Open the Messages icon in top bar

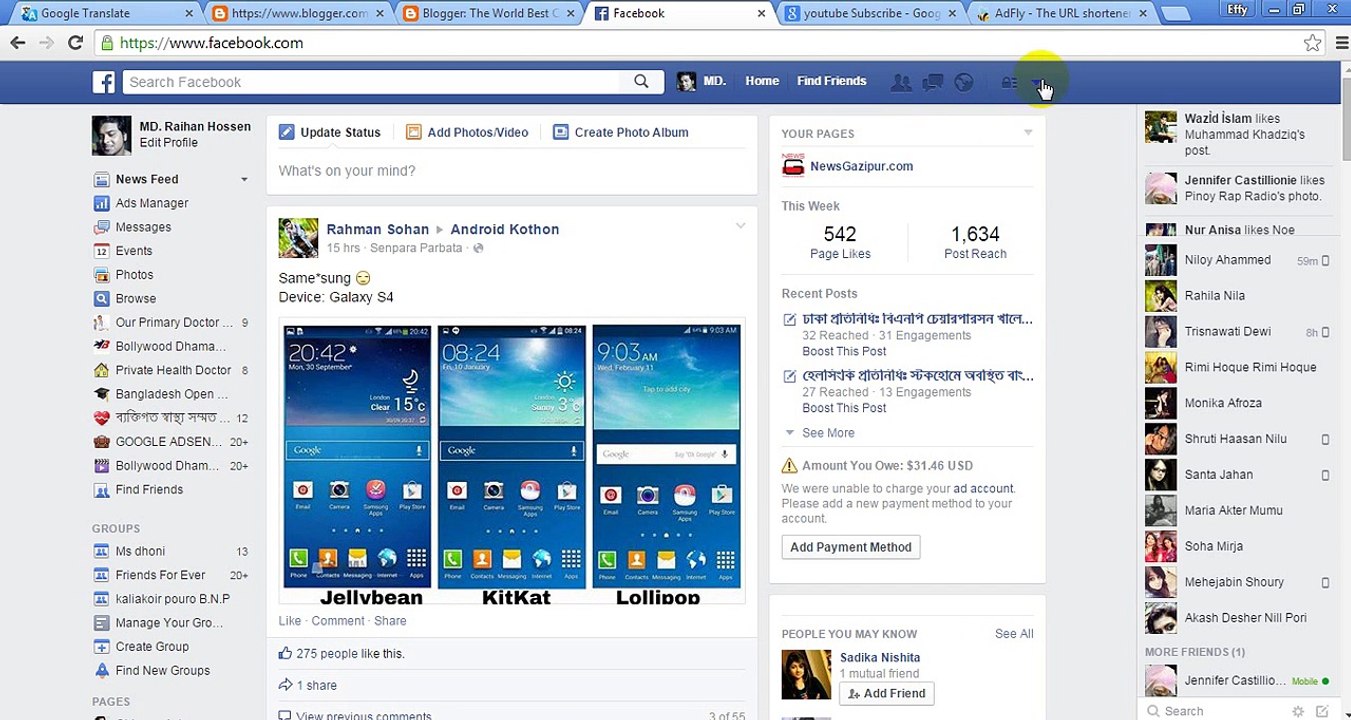click(x=933, y=82)
